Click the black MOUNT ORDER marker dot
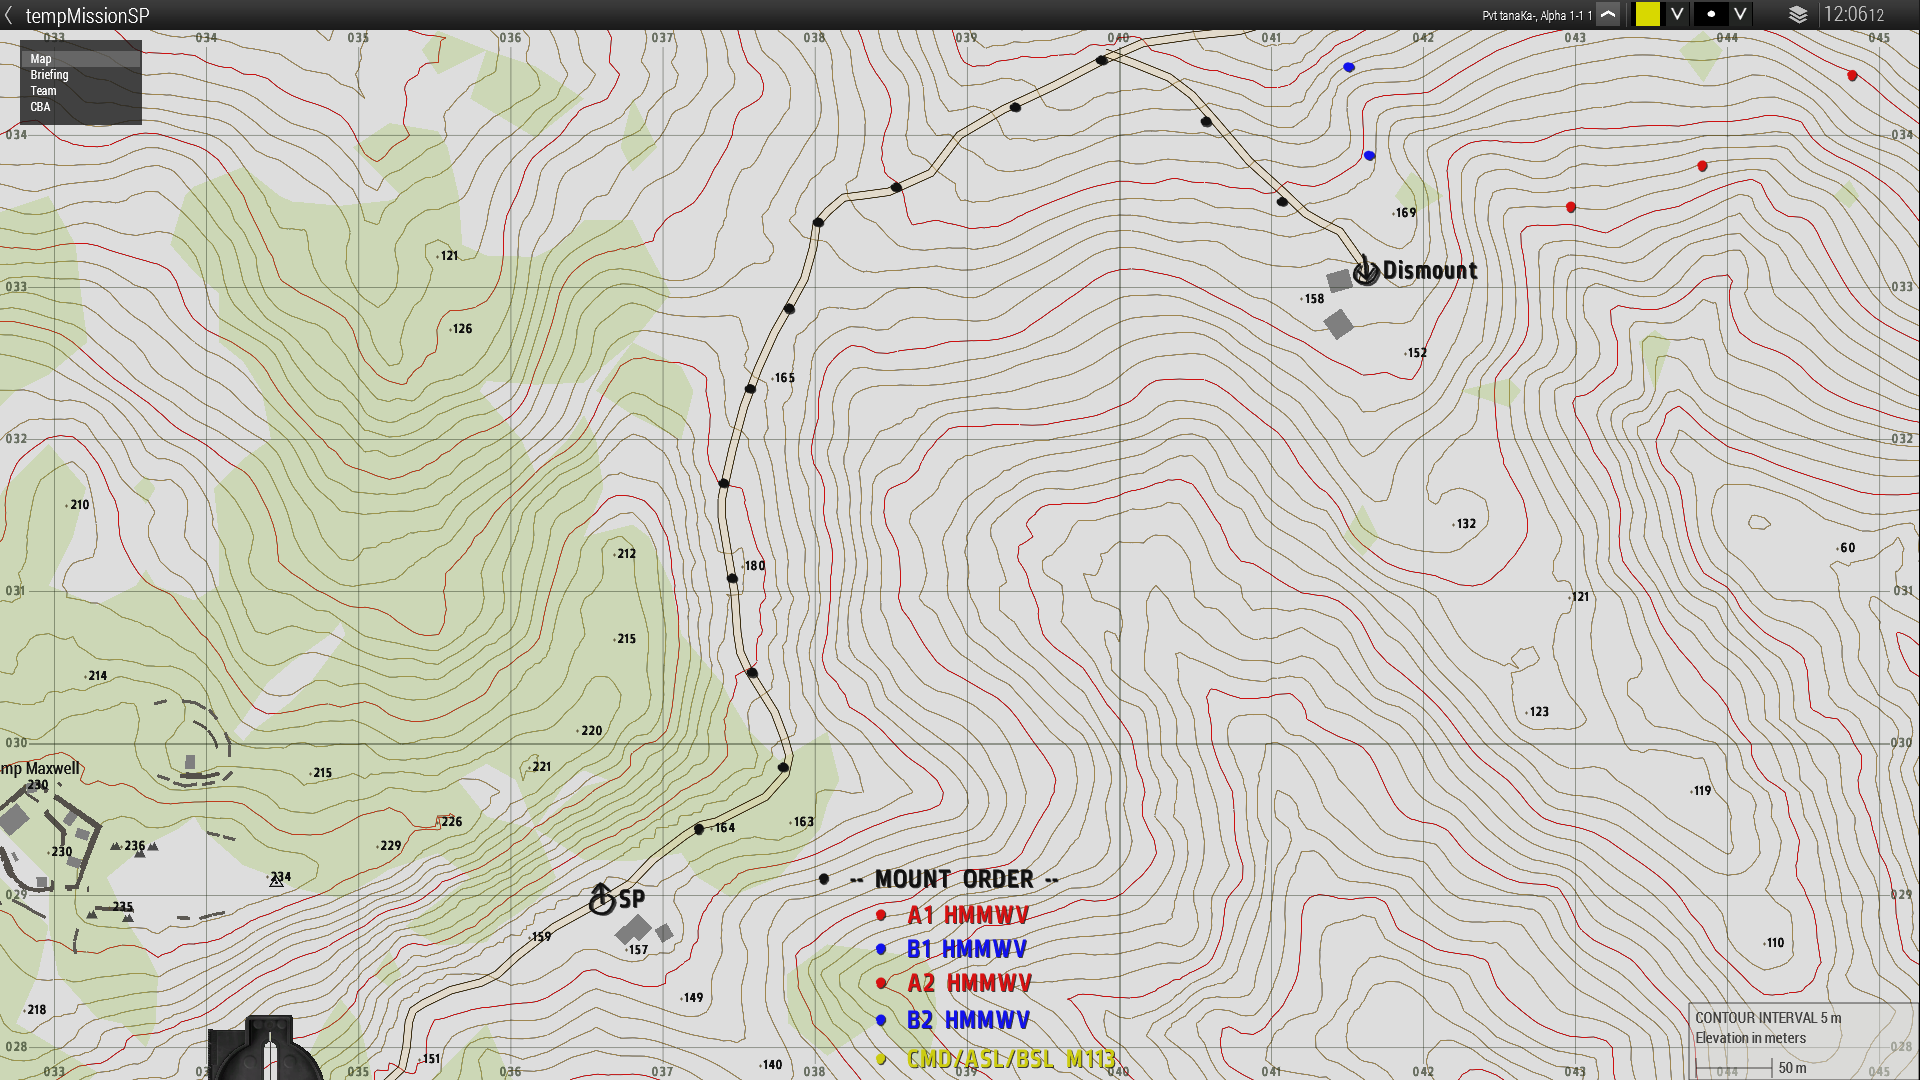1920x1080 pixels. tap(824, 879)
